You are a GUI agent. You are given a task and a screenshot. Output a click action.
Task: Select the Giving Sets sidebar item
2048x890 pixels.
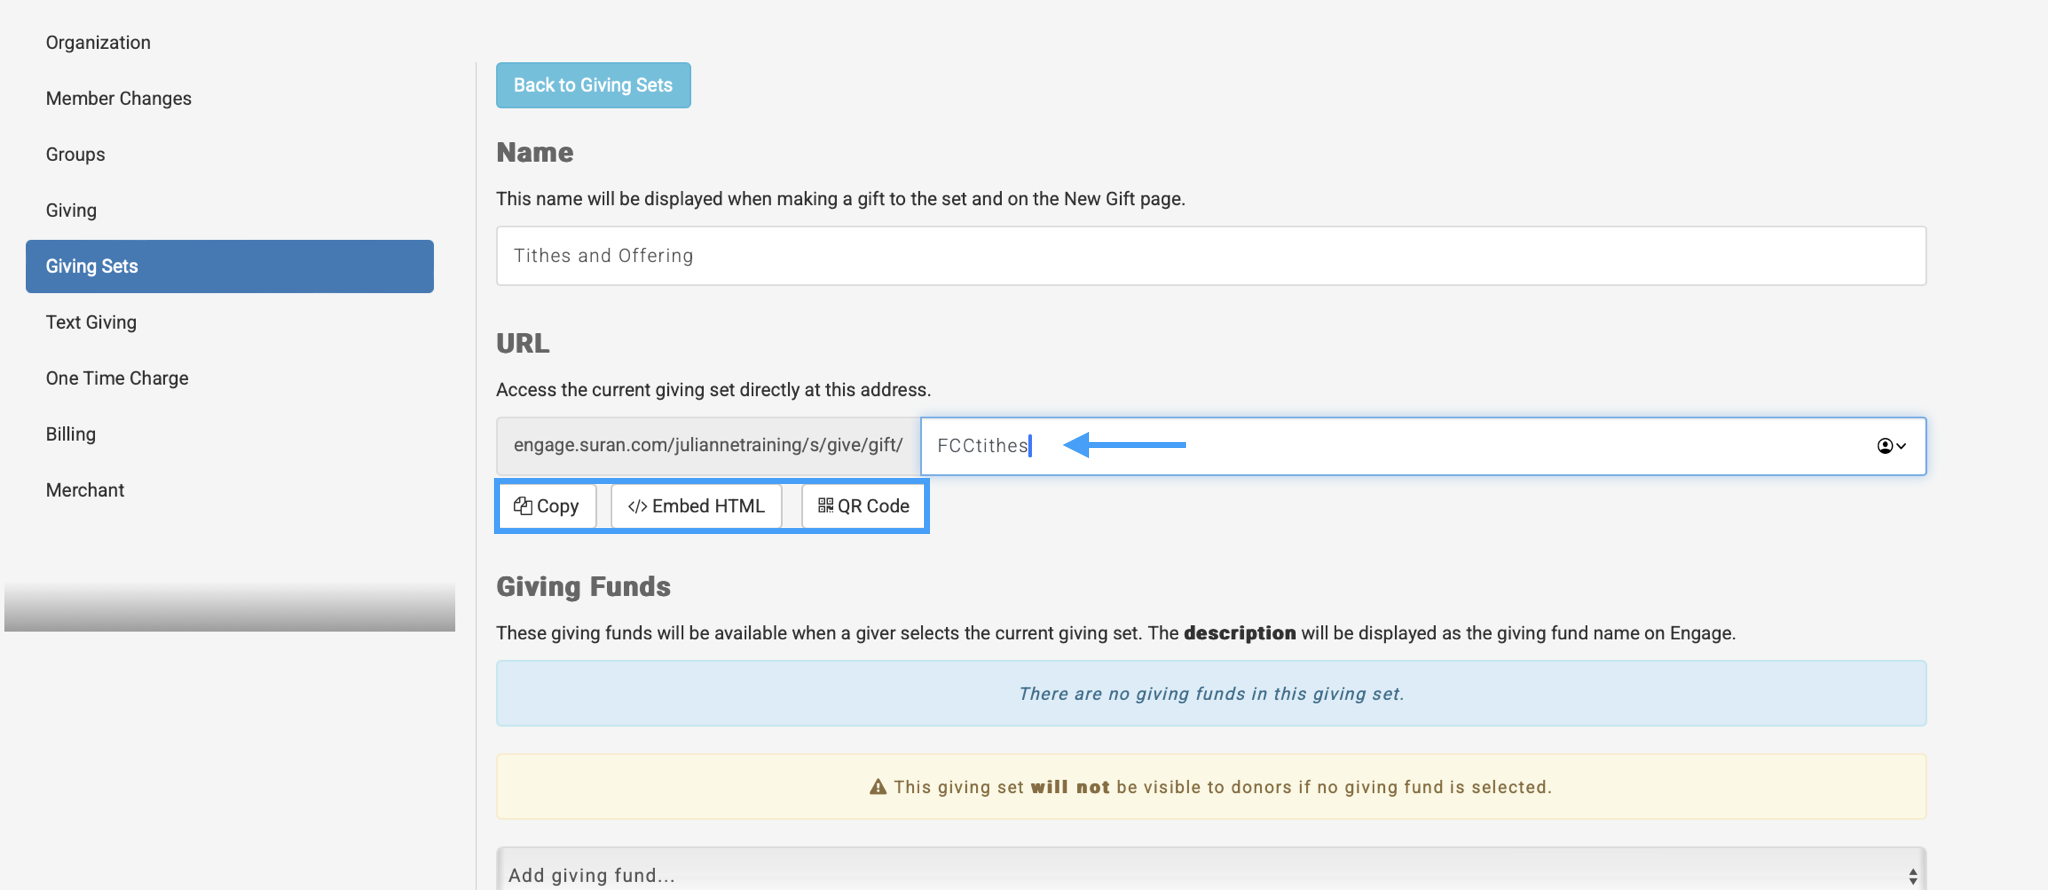(x=229, y=266)
